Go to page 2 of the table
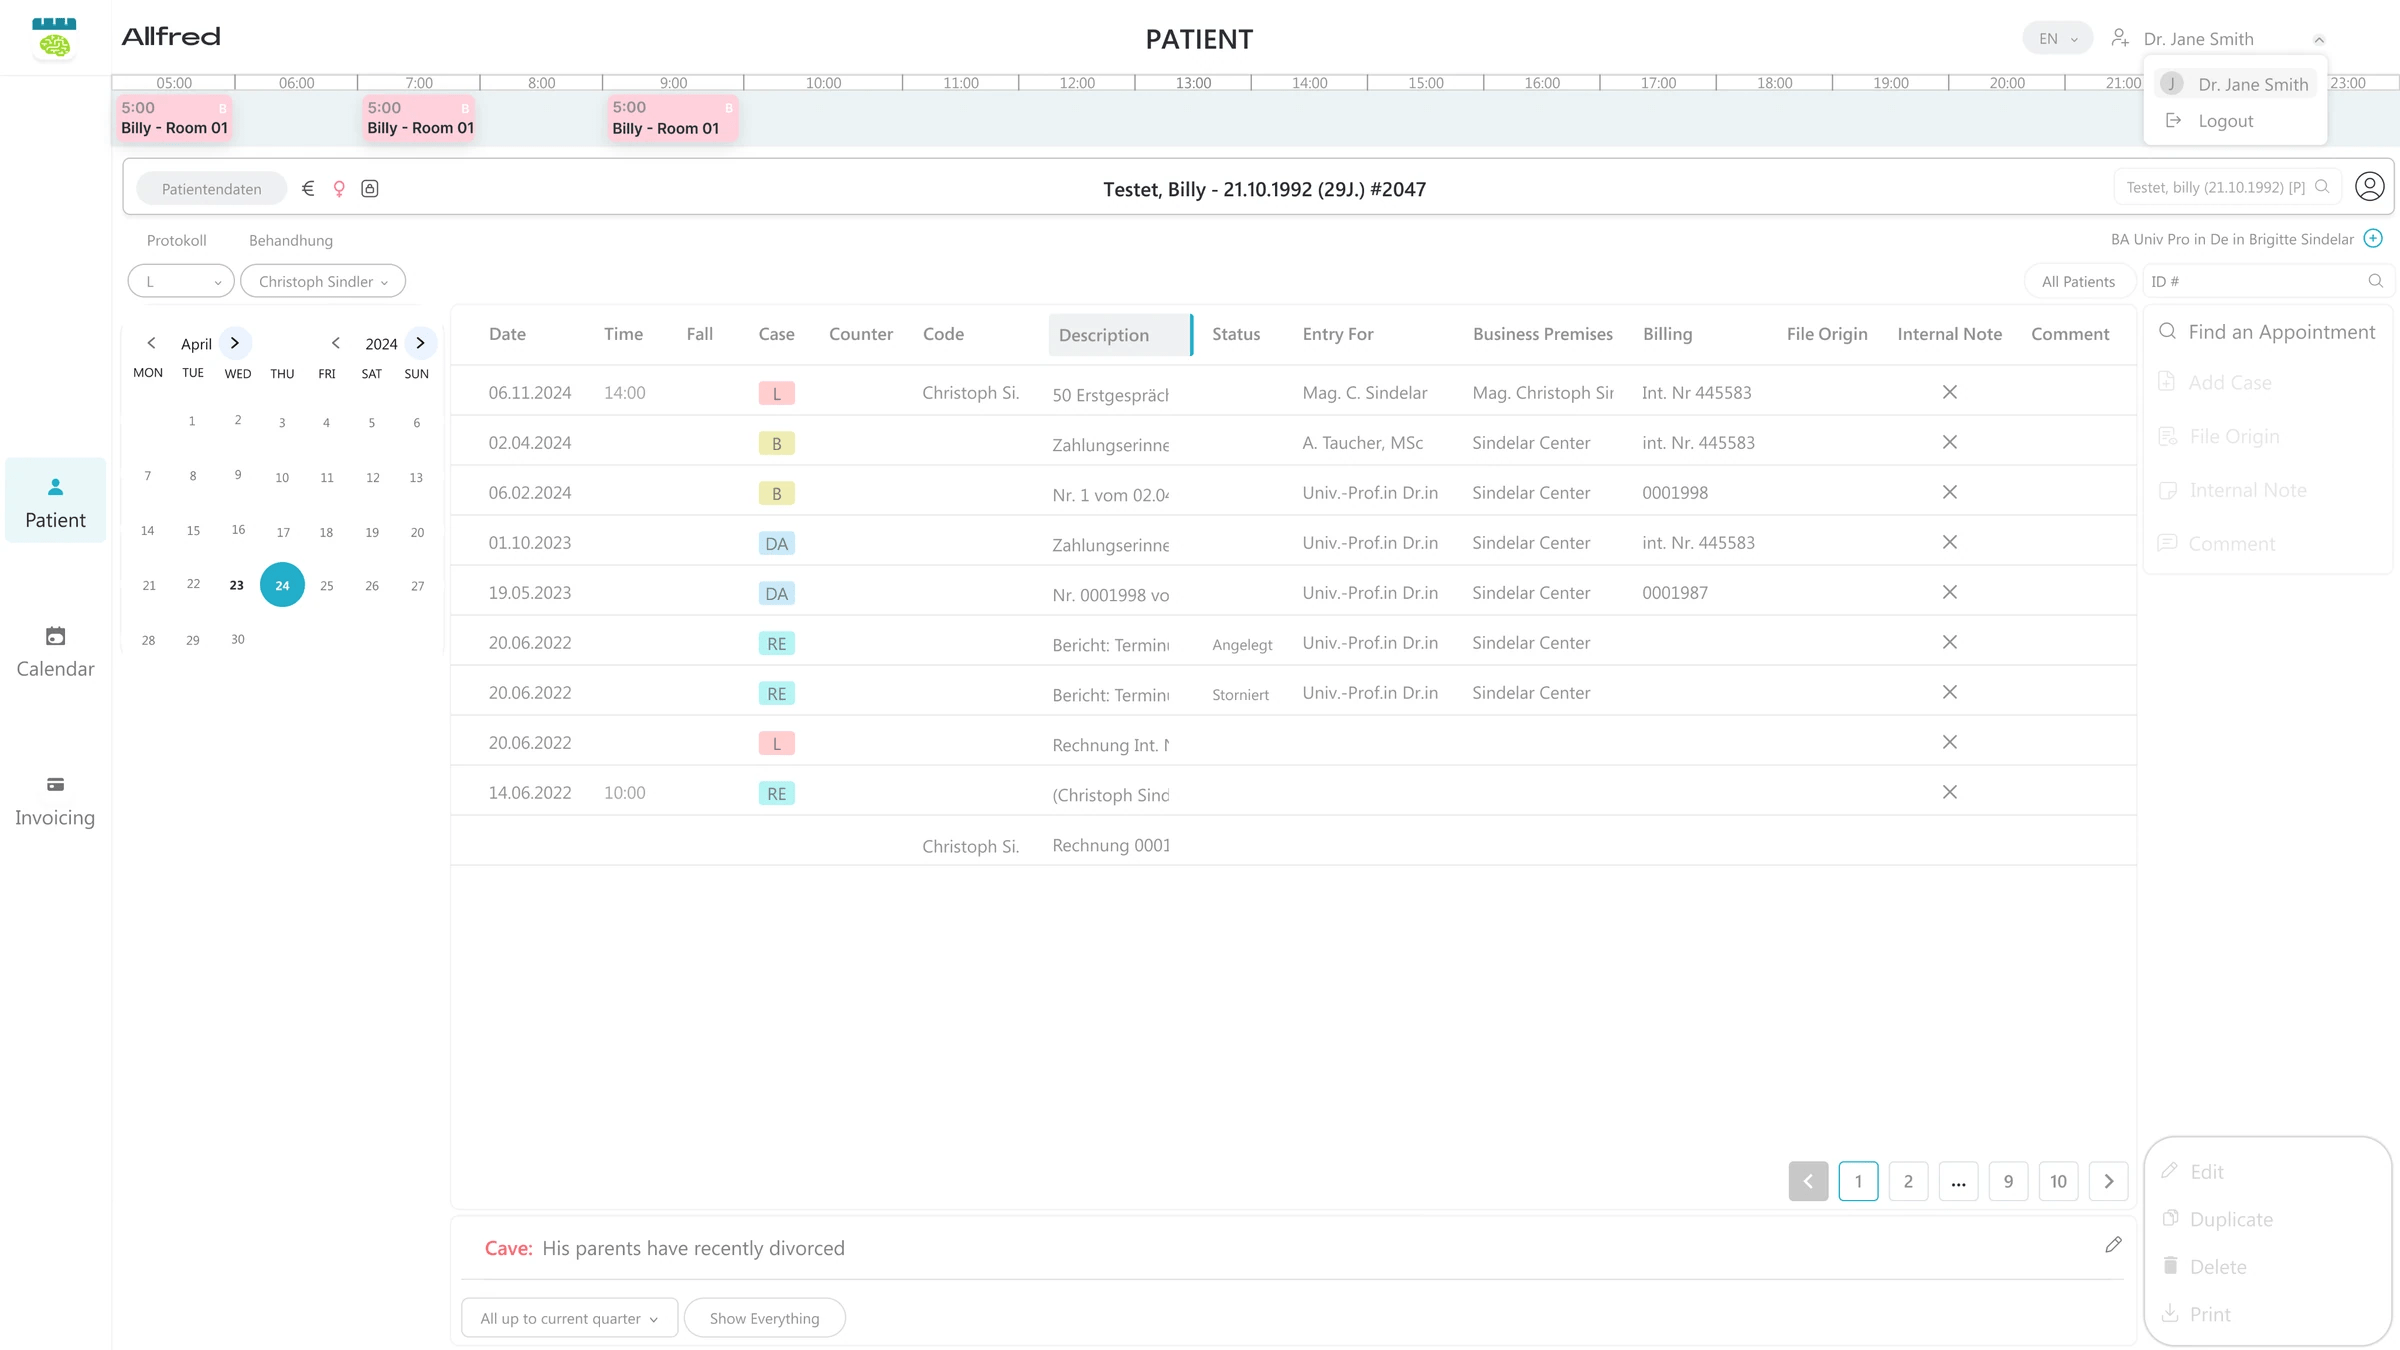The width and height of the screenshot is (2400, 1350). [1908, 1181]
